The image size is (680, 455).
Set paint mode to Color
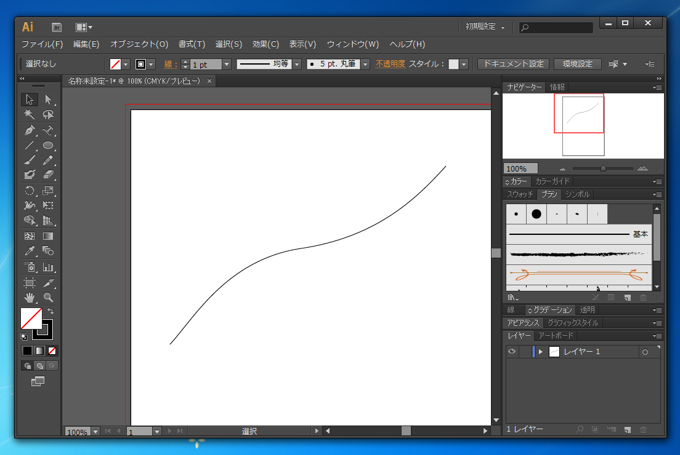pos(27,350)
